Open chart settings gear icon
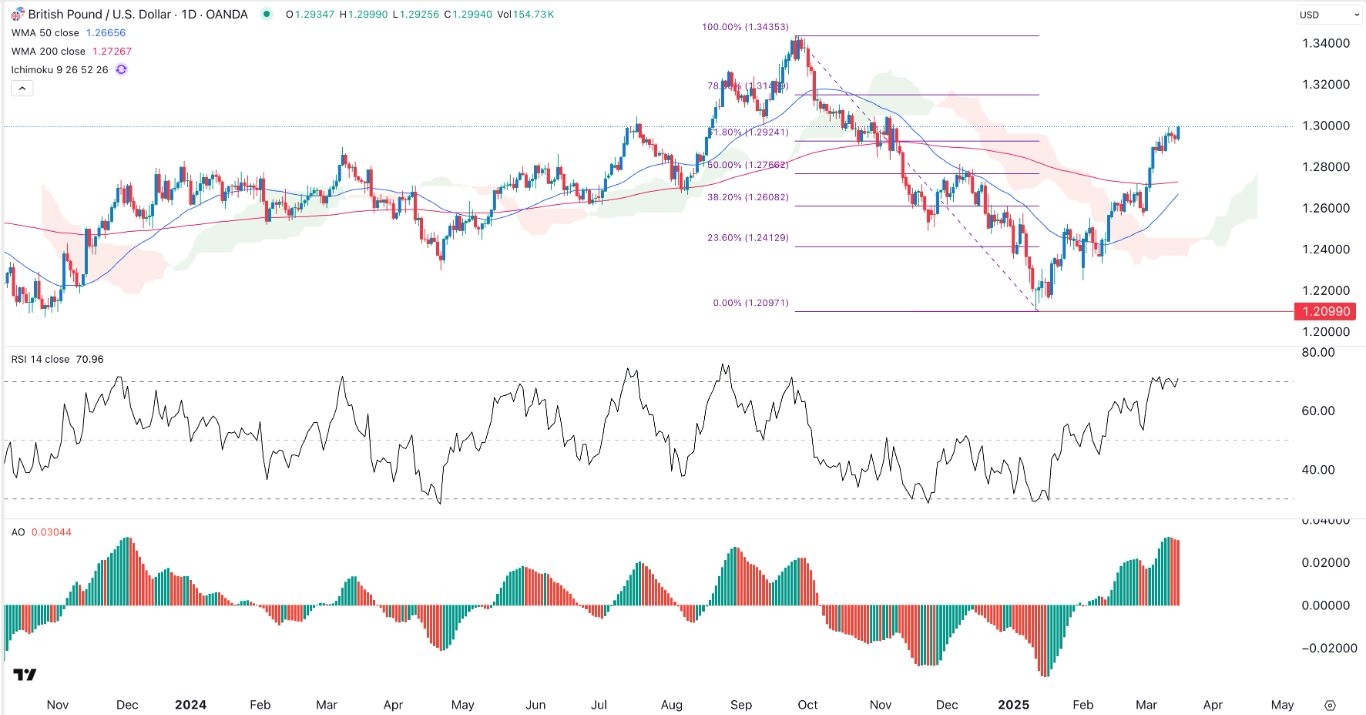 point(1329,704)
